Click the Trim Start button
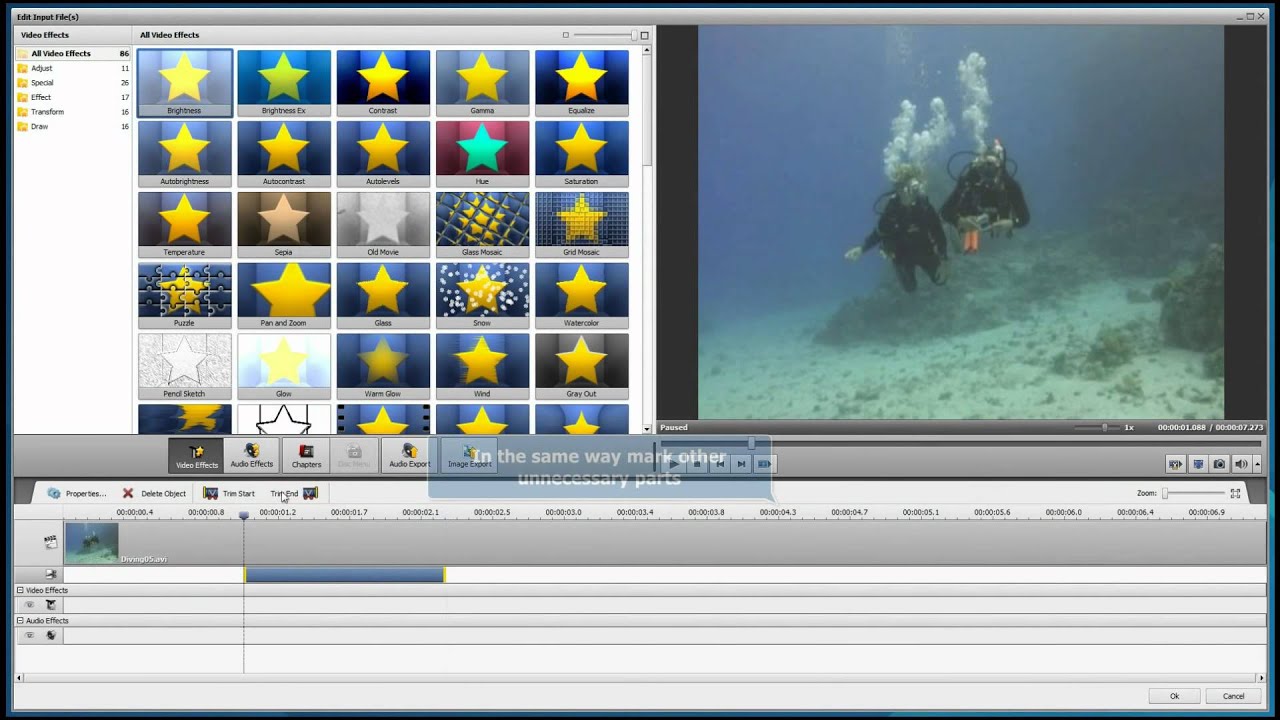 click(229, 493)
